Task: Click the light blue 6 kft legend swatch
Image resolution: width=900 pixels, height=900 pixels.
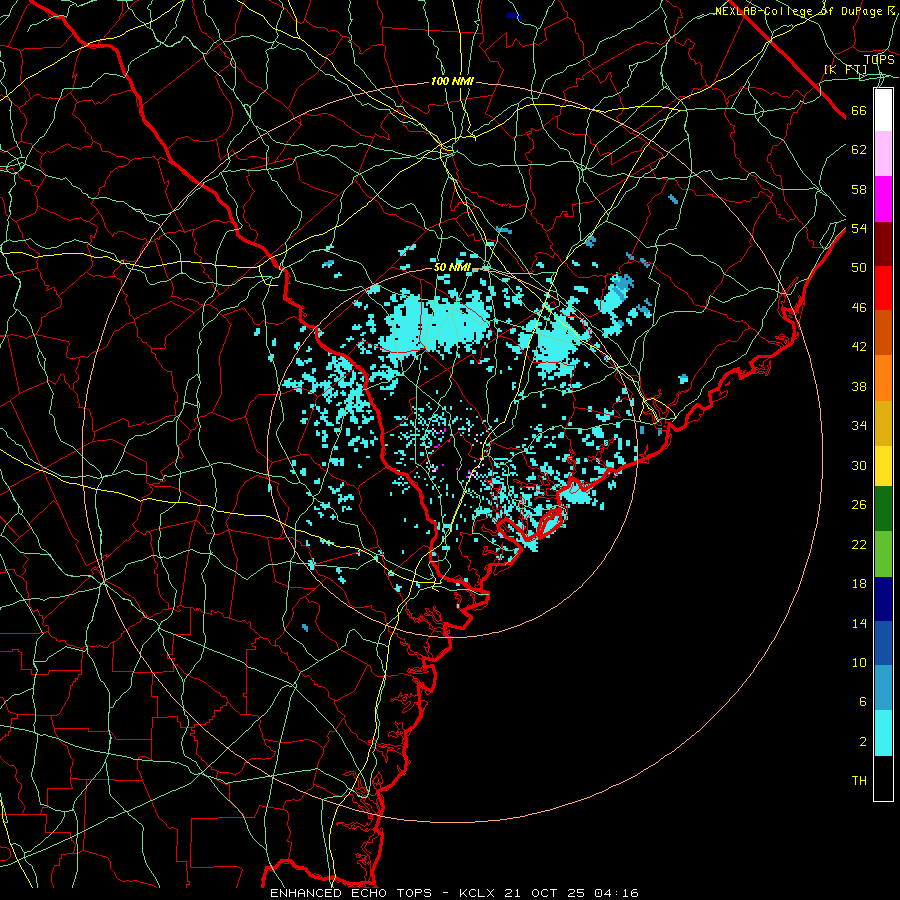Action: coord(883,688)
